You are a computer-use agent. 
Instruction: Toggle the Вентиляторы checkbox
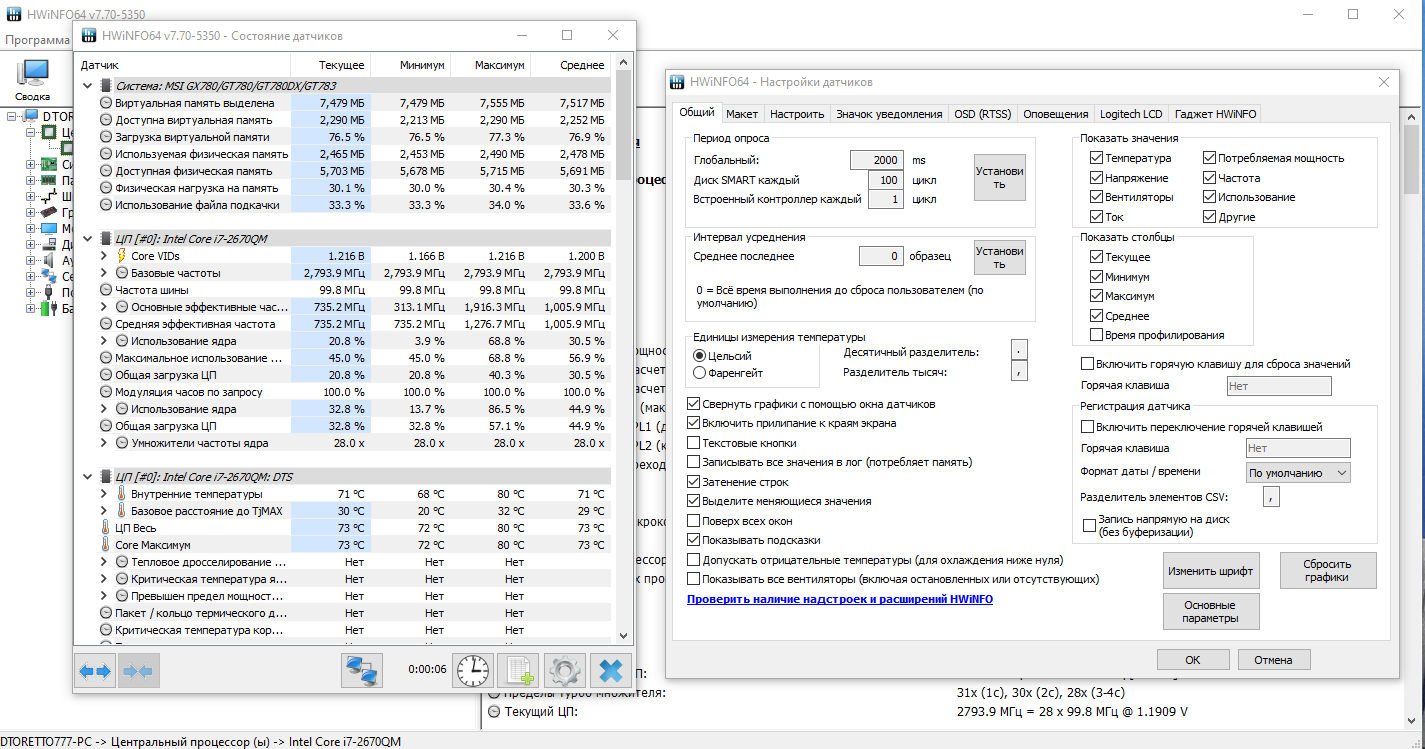[1097, 197]
